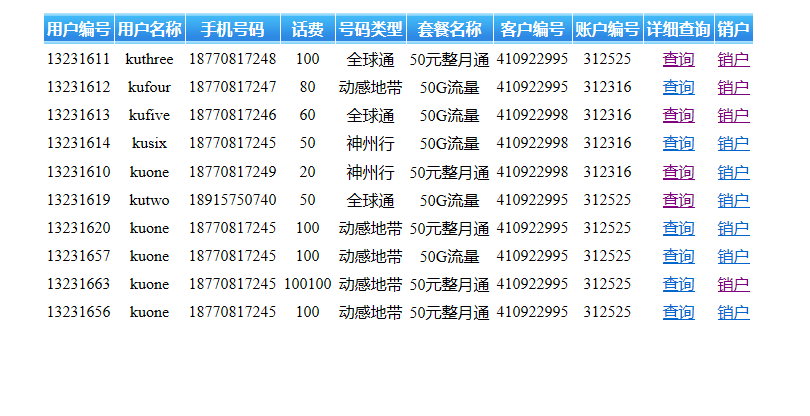Viewport: 810px width, 416px height.
Task: Click 销户 link for user 13231619
Action: [733, 200]
